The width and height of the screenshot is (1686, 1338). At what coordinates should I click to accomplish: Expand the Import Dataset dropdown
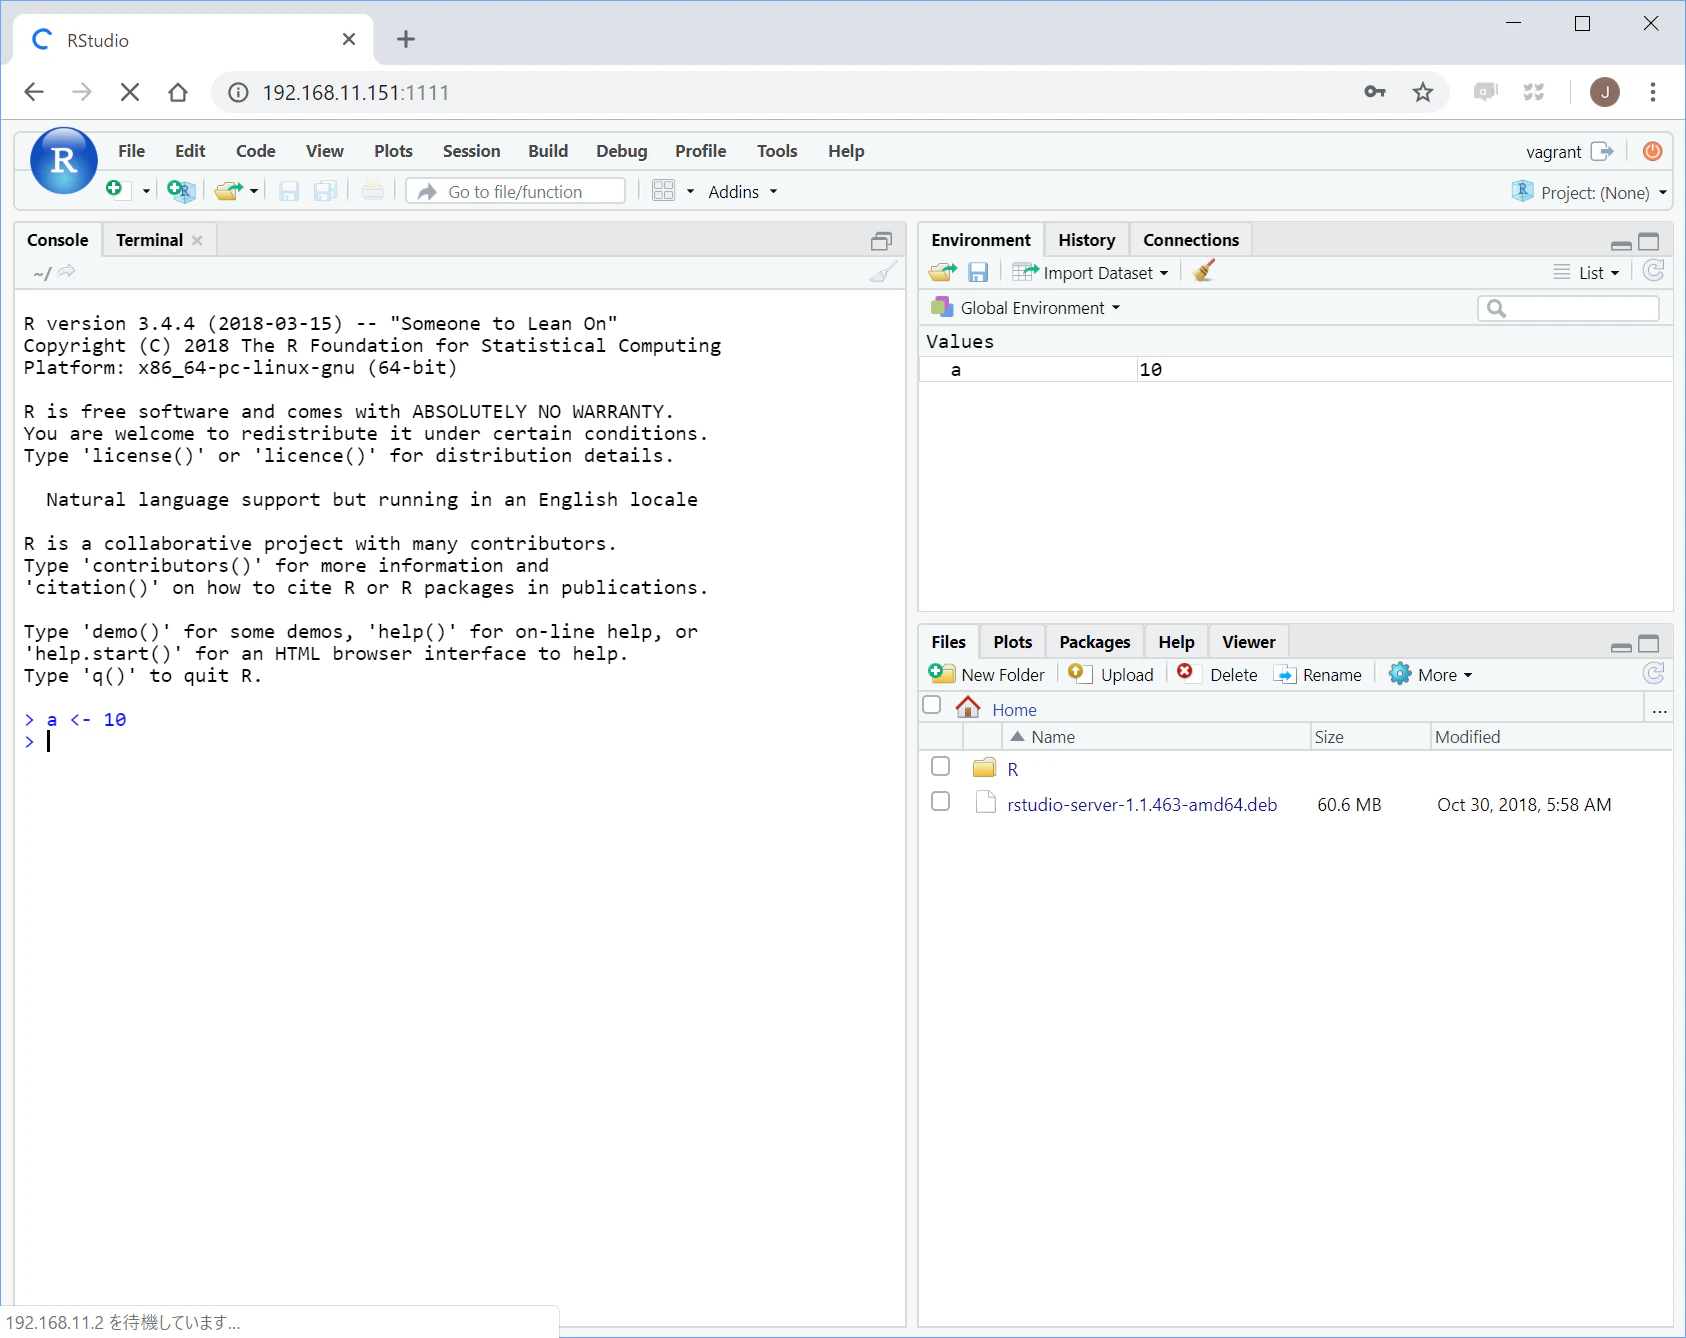pos(1091,273)
